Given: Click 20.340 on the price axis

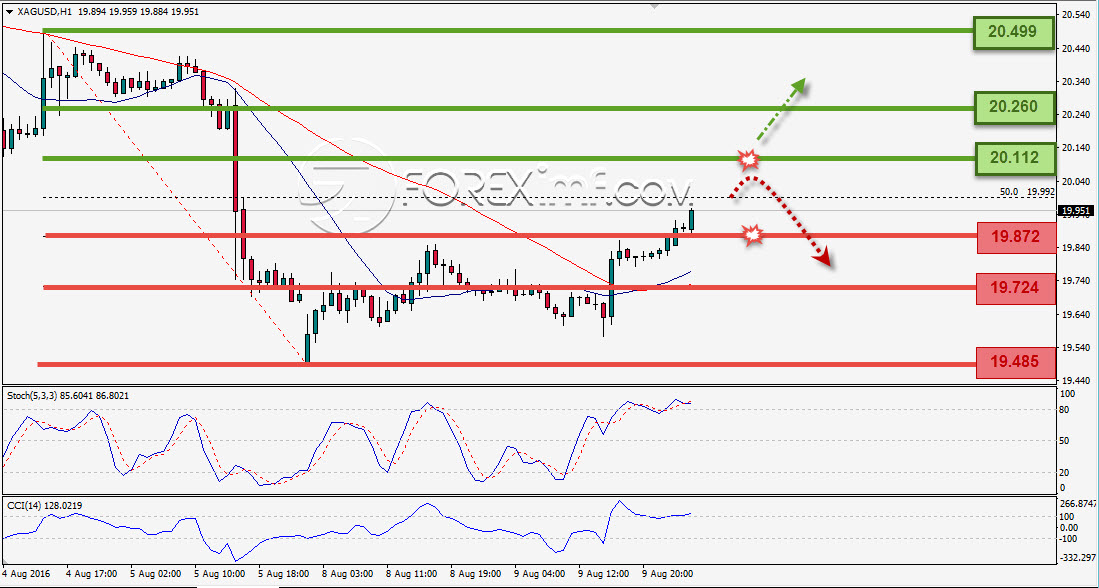Looking at the screenshot, I should (x=1076, y=81).
